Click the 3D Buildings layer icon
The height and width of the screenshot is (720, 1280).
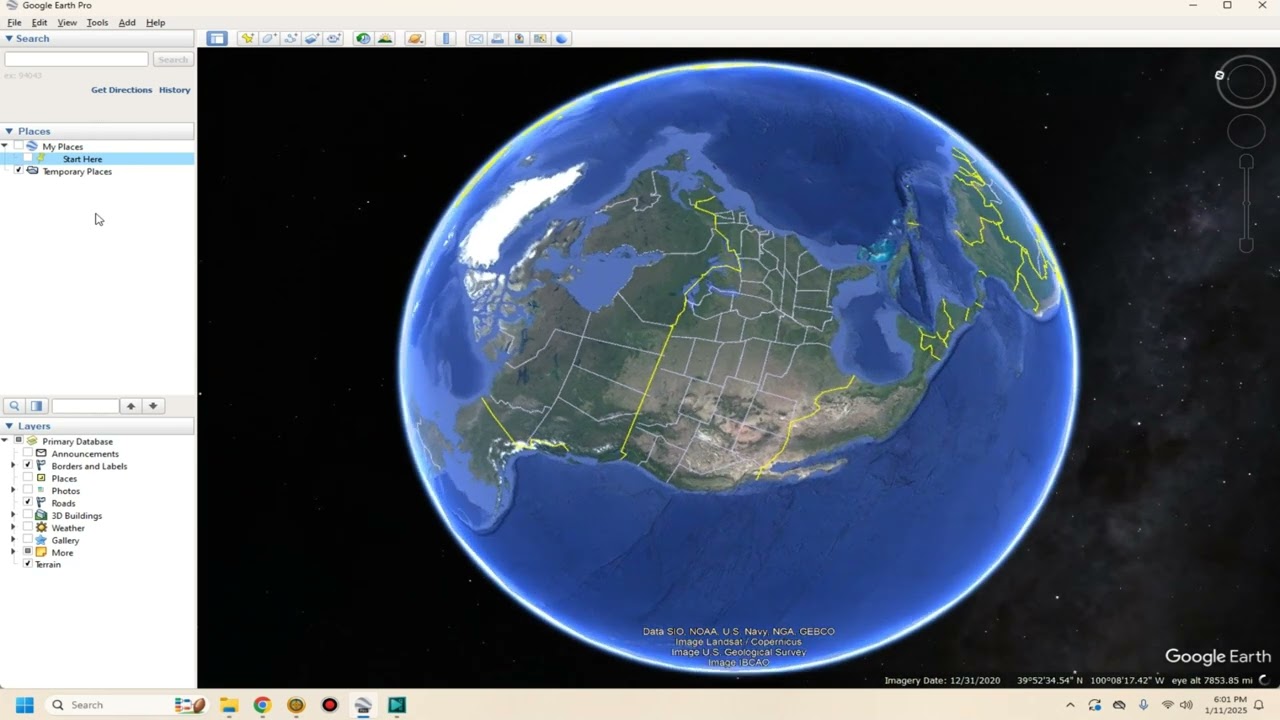point(41,516)
